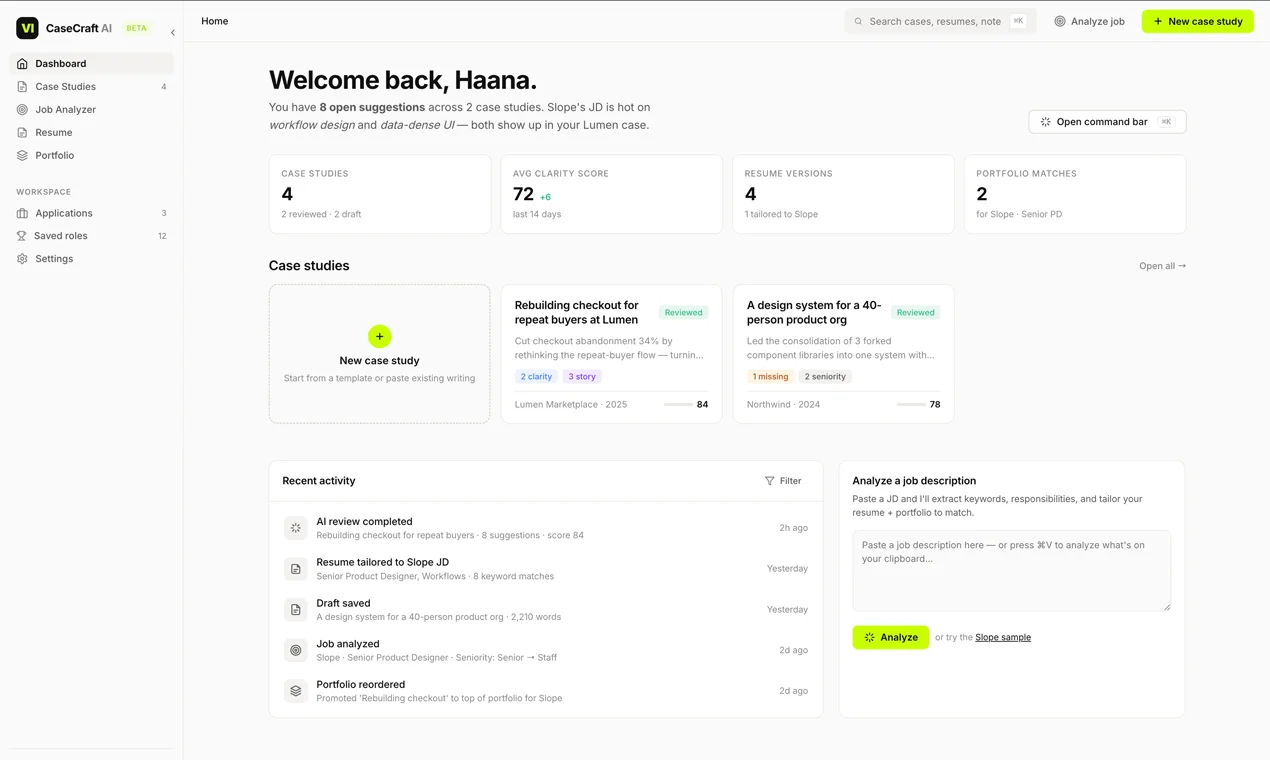
Task: Open the Portfolio page in the sidebar
Action: (91, 155)
